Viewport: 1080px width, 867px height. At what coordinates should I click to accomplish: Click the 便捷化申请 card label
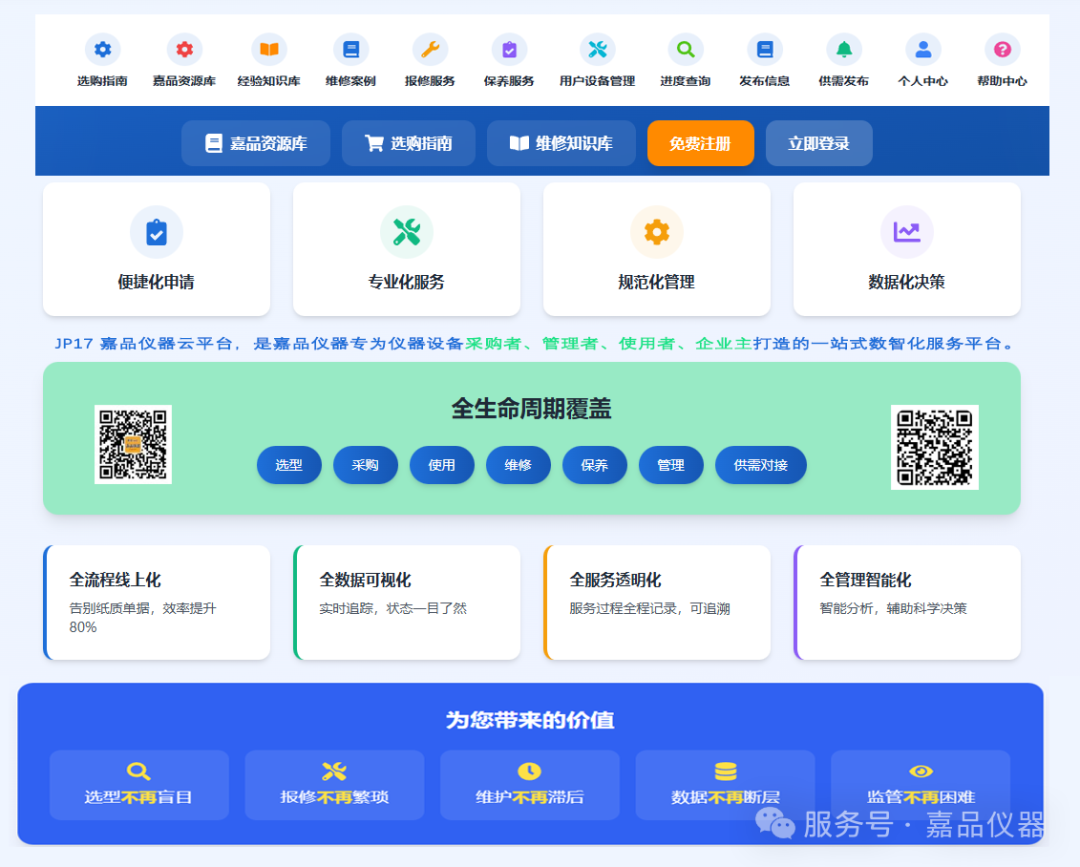click(x=156, y=282)
